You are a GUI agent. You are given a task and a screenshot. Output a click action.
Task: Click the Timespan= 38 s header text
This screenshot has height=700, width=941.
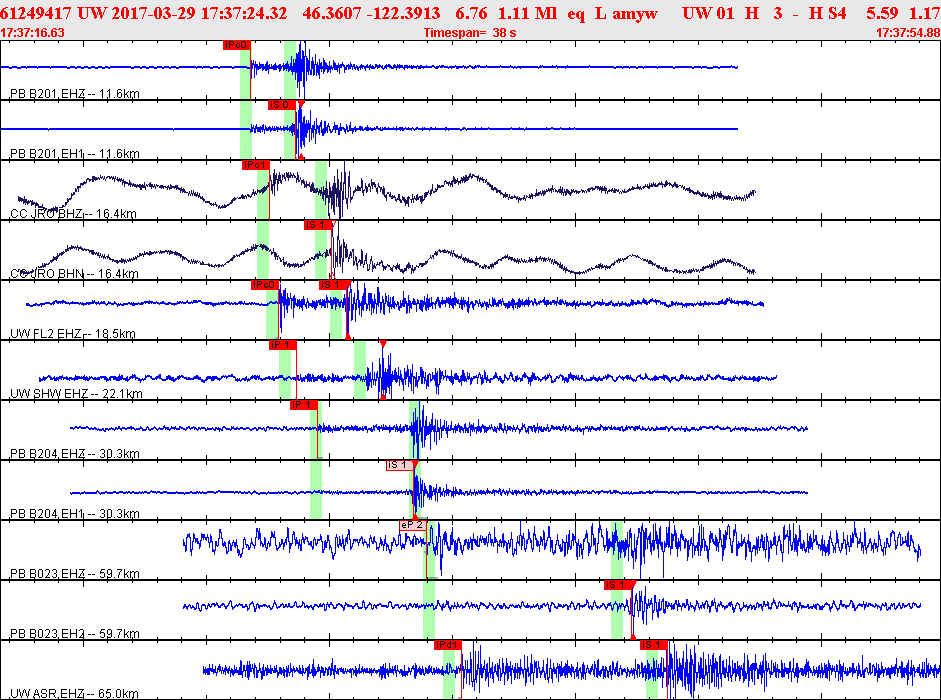[x=470, y=33]
